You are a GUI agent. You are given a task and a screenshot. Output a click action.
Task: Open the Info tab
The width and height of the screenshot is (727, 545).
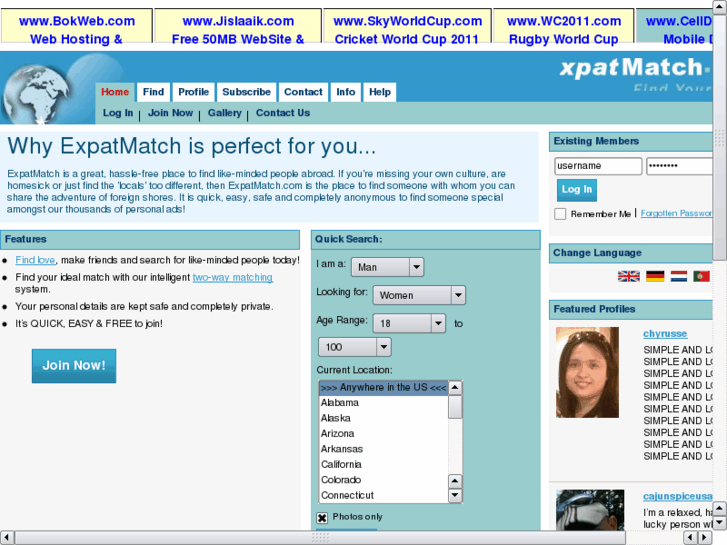(x=346, y=92)
